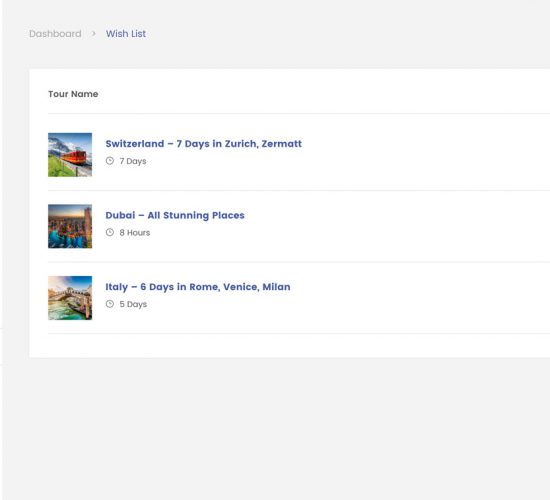Click empty area below the wish list card
550x500 pixels.
pyautogui.click(x=275, y=428)
